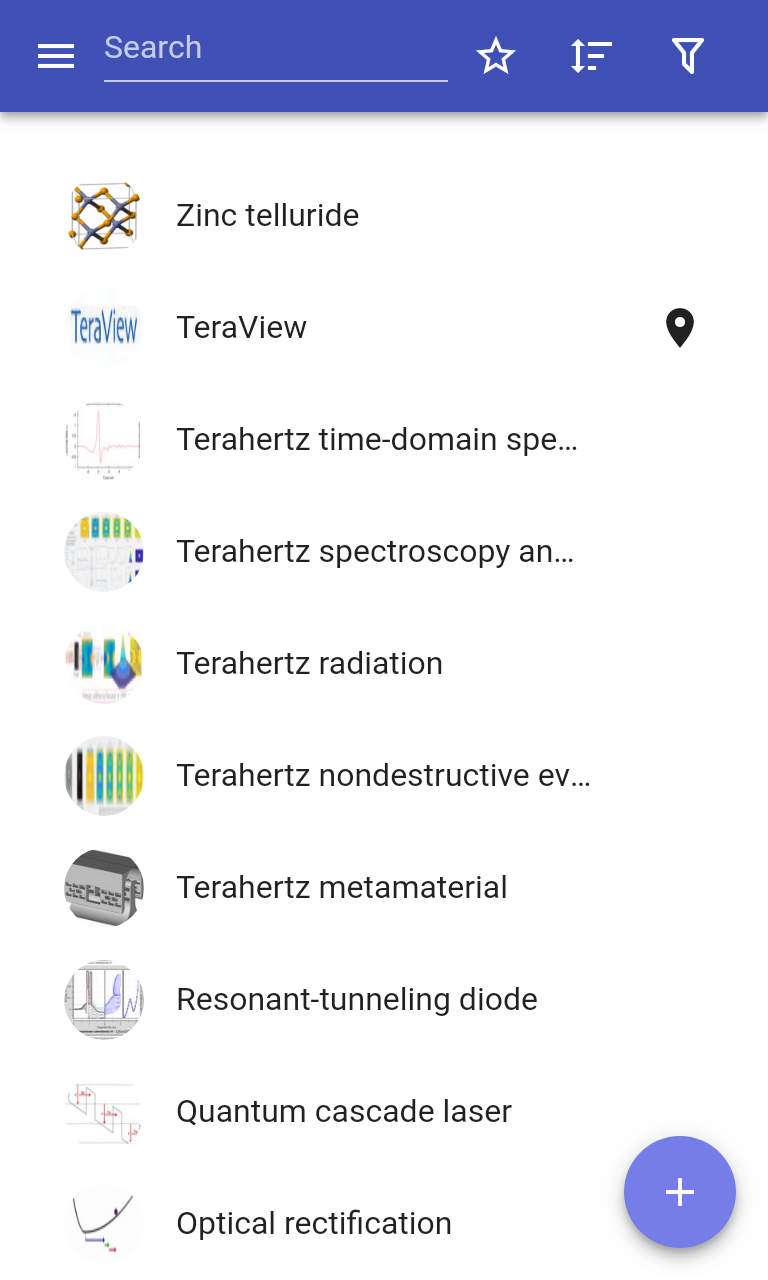Open the Terahertz spectroscopy and technology item
The image size is (768, 1280).
click(384, 552)
